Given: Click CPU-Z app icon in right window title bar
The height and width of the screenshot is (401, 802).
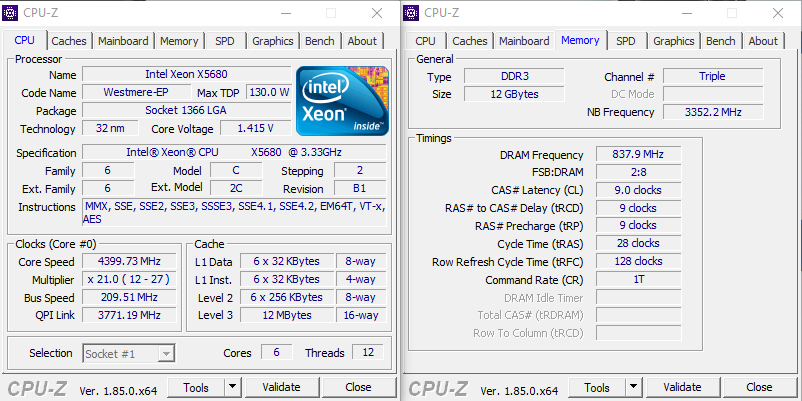Looking at the screenshot, I should 412,13.
